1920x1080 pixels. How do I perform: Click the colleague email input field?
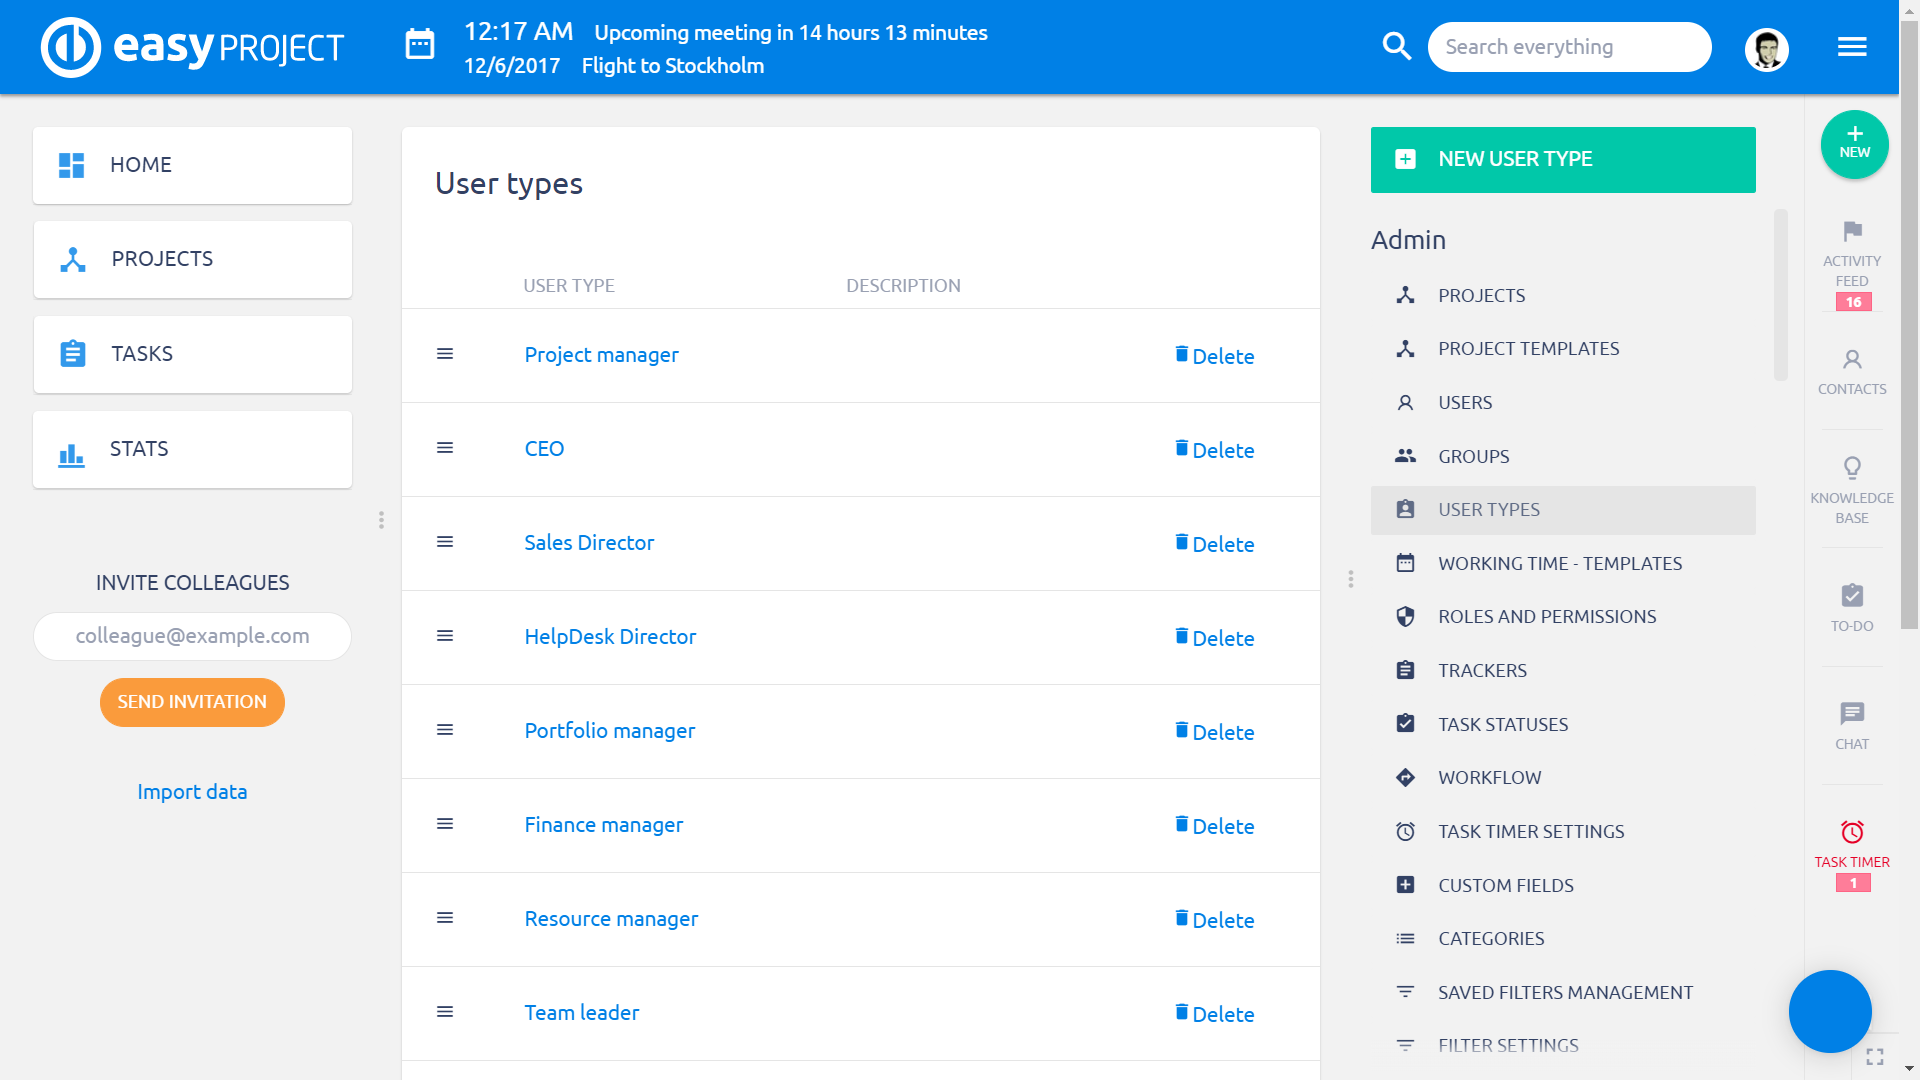coord(192,636)
